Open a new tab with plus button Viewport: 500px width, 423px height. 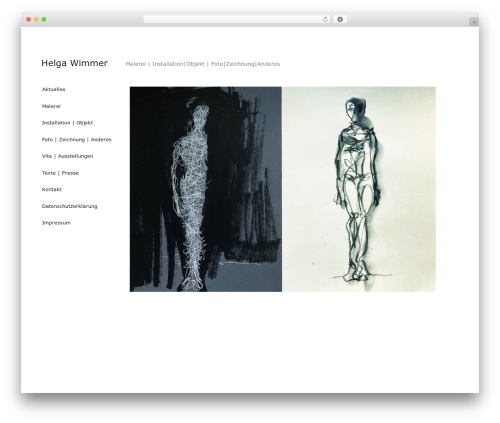point(474,22)
